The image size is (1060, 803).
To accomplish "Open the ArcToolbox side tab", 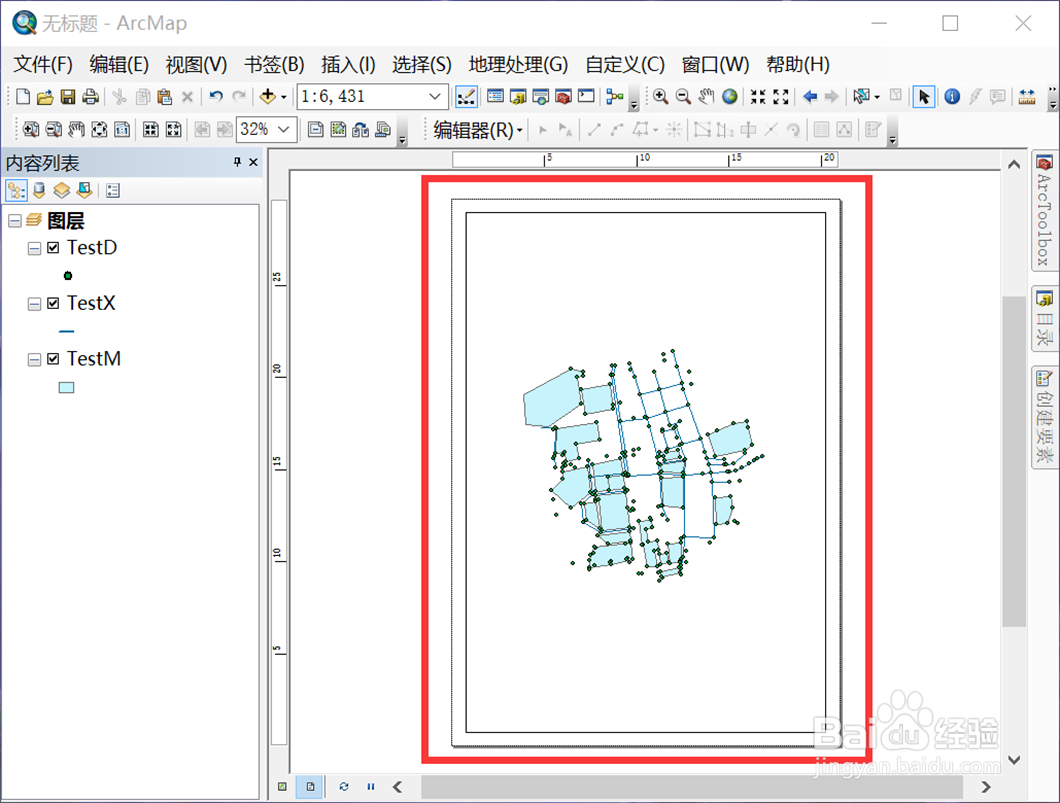I will click(x=1044, y=211).
